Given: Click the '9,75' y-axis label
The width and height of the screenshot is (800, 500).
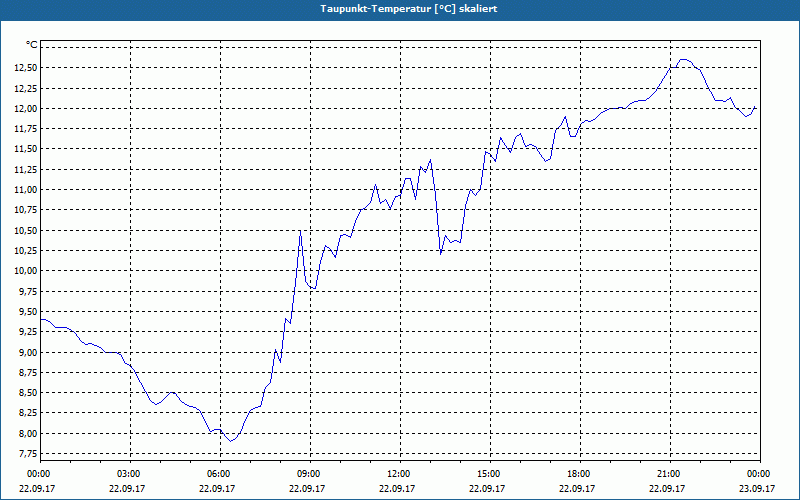Looking at the screenshot, I should click(x=28, y=291).
